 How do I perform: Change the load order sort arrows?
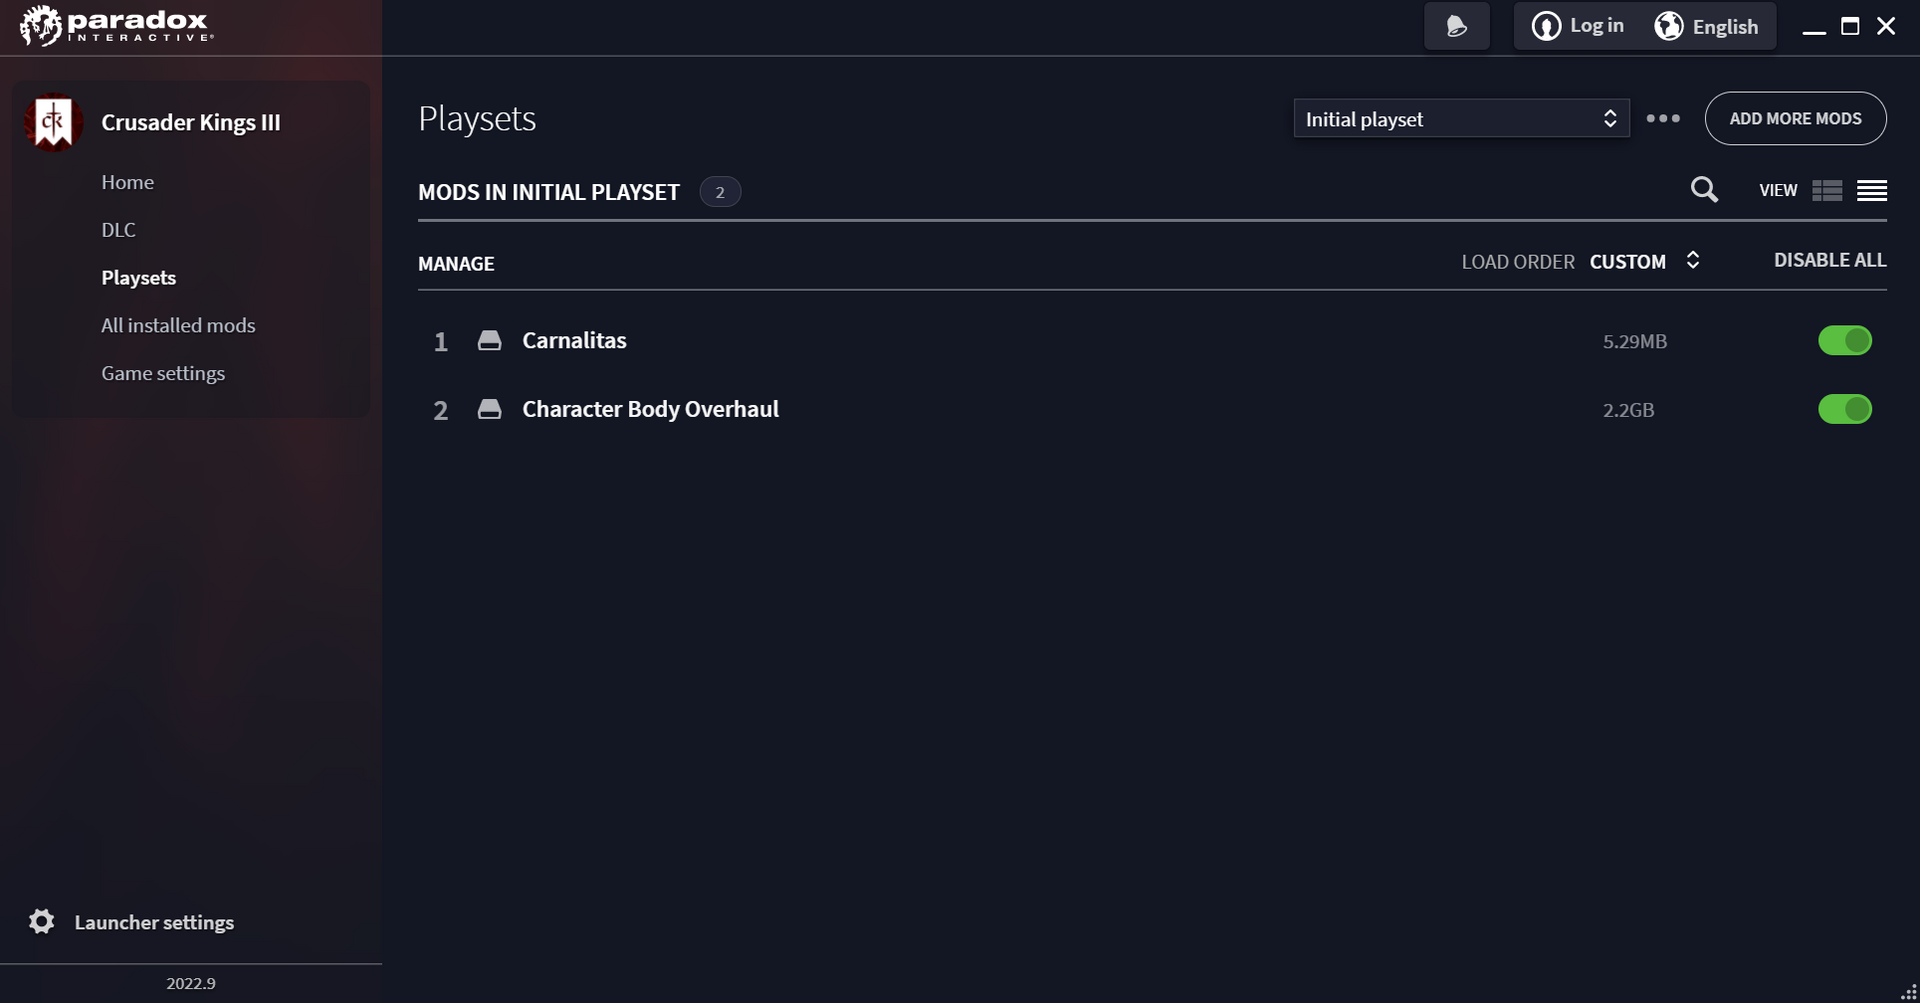click(x=1693, y=260)
